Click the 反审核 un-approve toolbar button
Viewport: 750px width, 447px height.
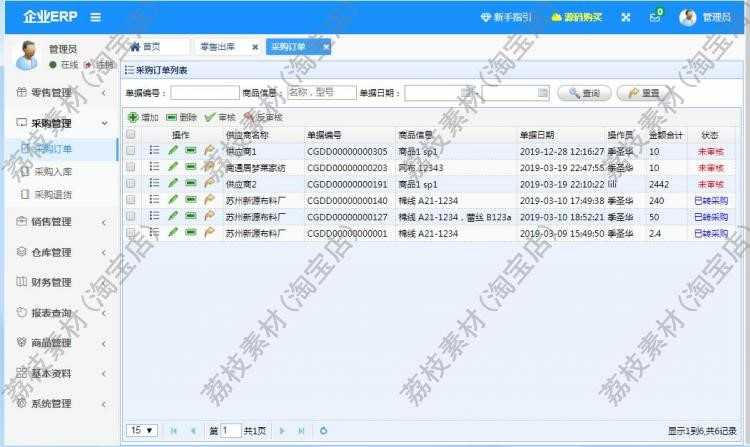pyautogui.click(x=263, y=117)
